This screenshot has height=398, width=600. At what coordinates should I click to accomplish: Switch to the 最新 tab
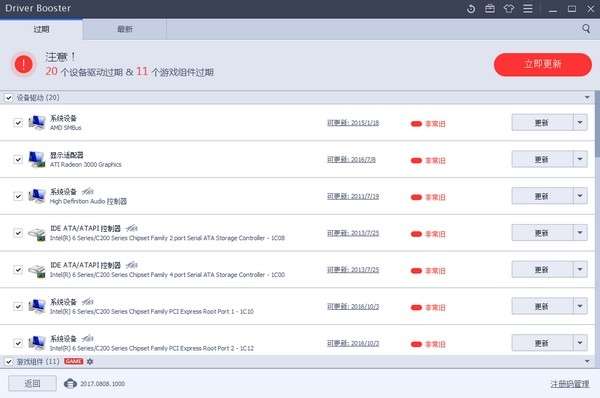[x=125, y=29]
